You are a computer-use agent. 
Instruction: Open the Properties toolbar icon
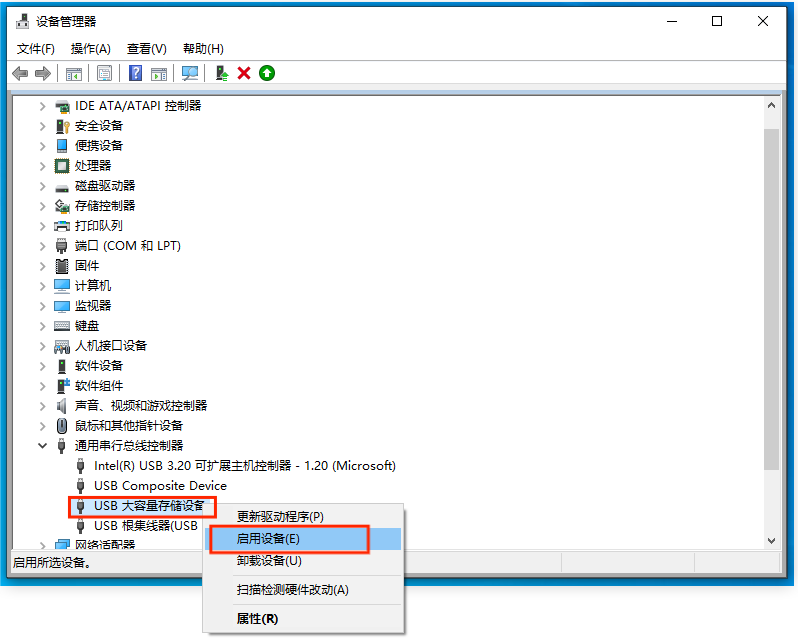[x=104, y=74]
